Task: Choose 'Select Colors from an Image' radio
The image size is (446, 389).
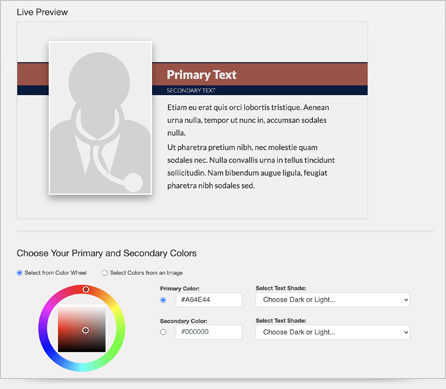Action: (x=105, y=273)
